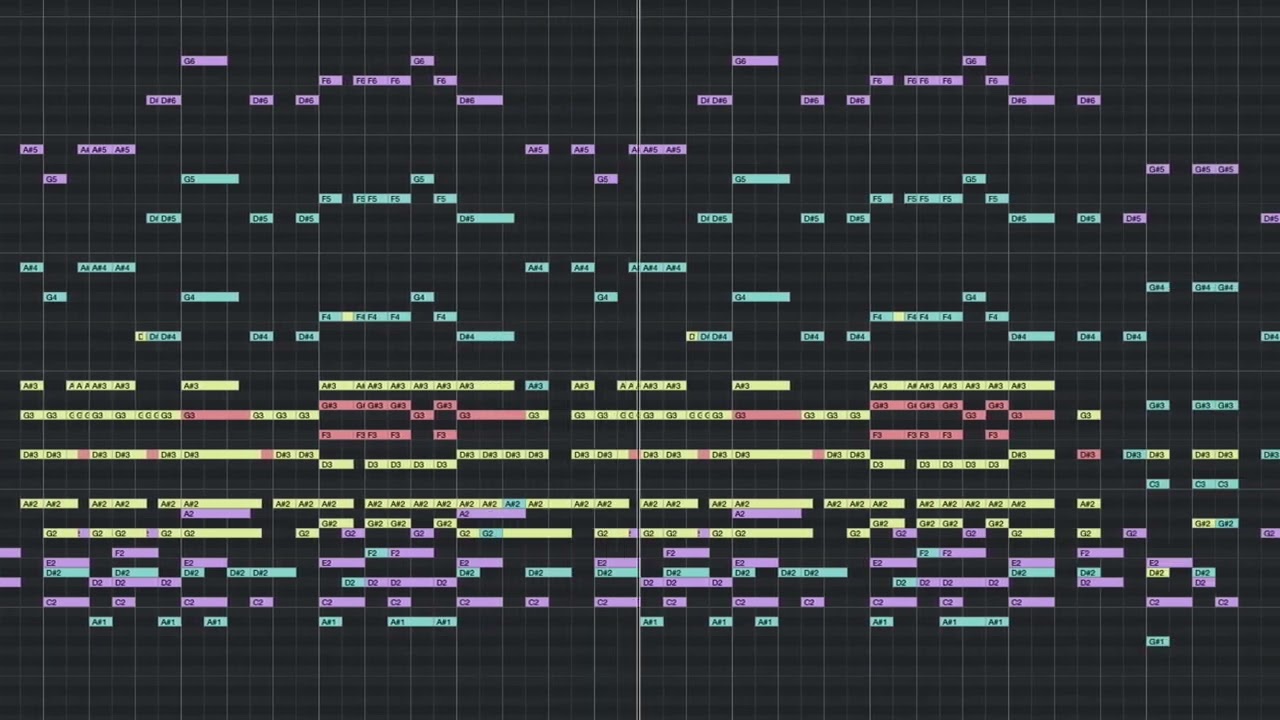
Task: Select the teal D#3 note right after the red D#3
Action: (x=1135, y=455)
